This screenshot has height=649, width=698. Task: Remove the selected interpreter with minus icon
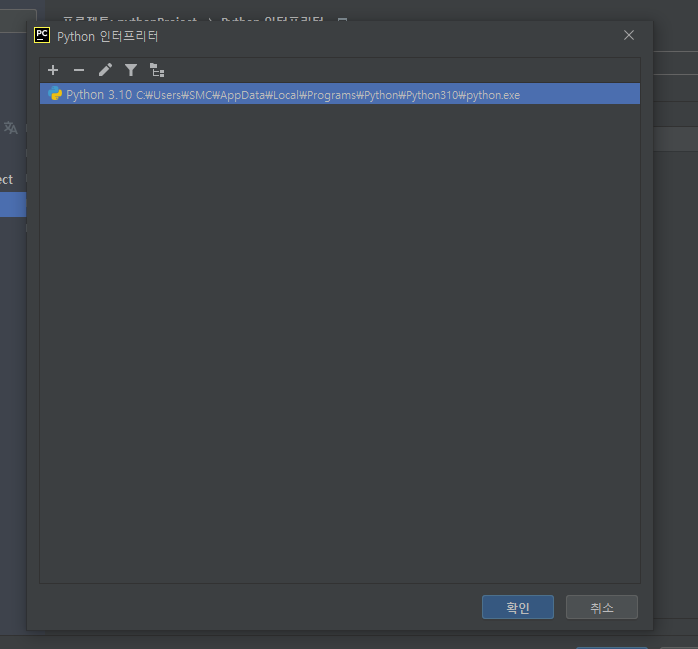79,70
